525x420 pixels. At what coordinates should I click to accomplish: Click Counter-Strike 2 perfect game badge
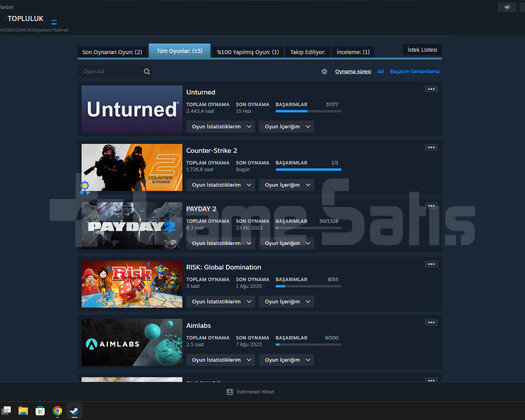(x=85, y=187)
